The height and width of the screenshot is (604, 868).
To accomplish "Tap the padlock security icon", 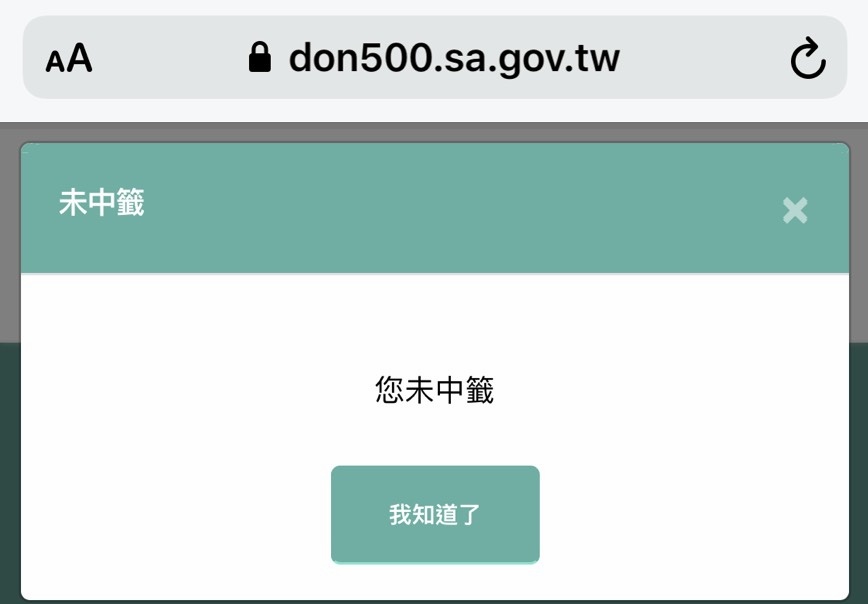I will pyautogui.click(x=260, y=57).
